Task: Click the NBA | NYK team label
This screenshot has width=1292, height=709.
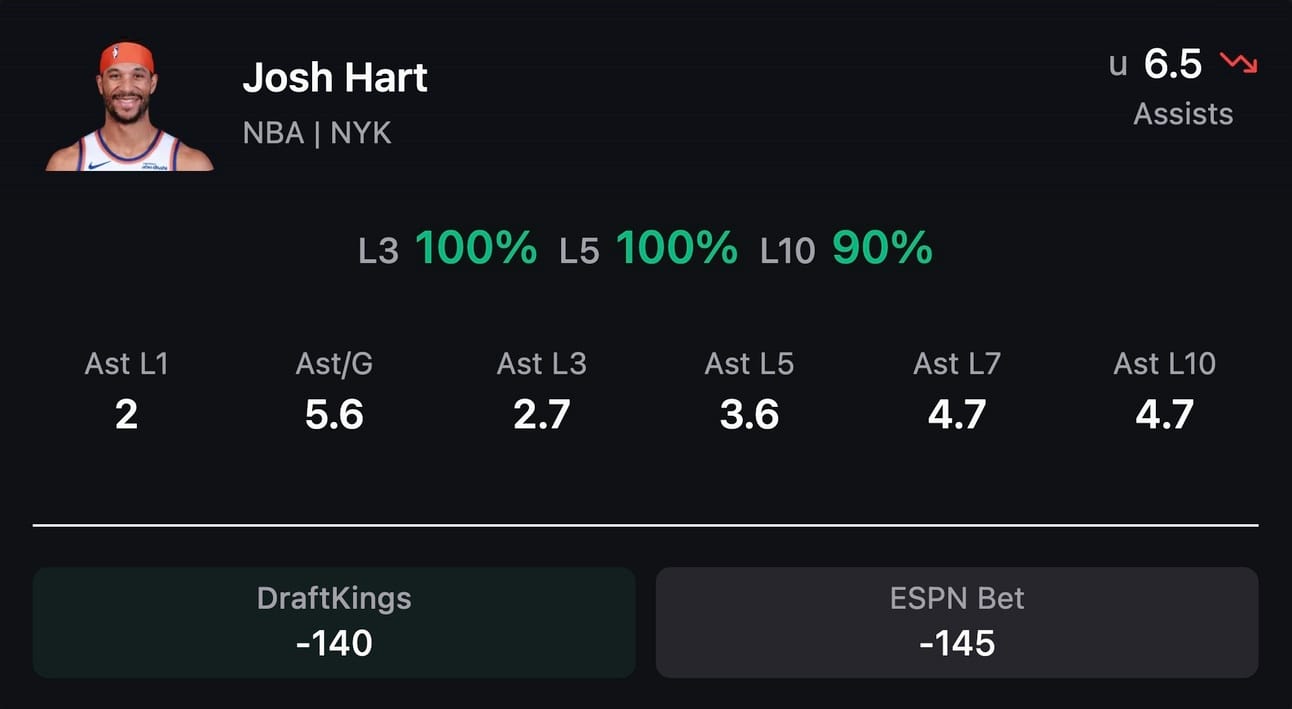Action: click(x=317, y=132)
